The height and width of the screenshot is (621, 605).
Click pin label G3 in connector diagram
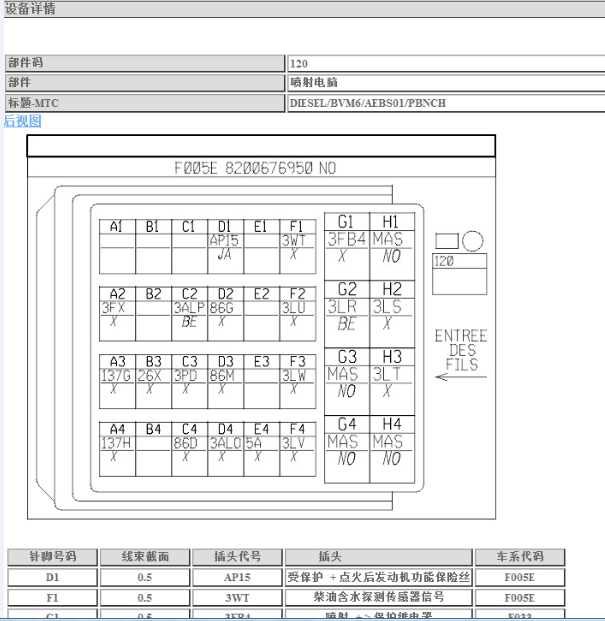click(347, 357)
